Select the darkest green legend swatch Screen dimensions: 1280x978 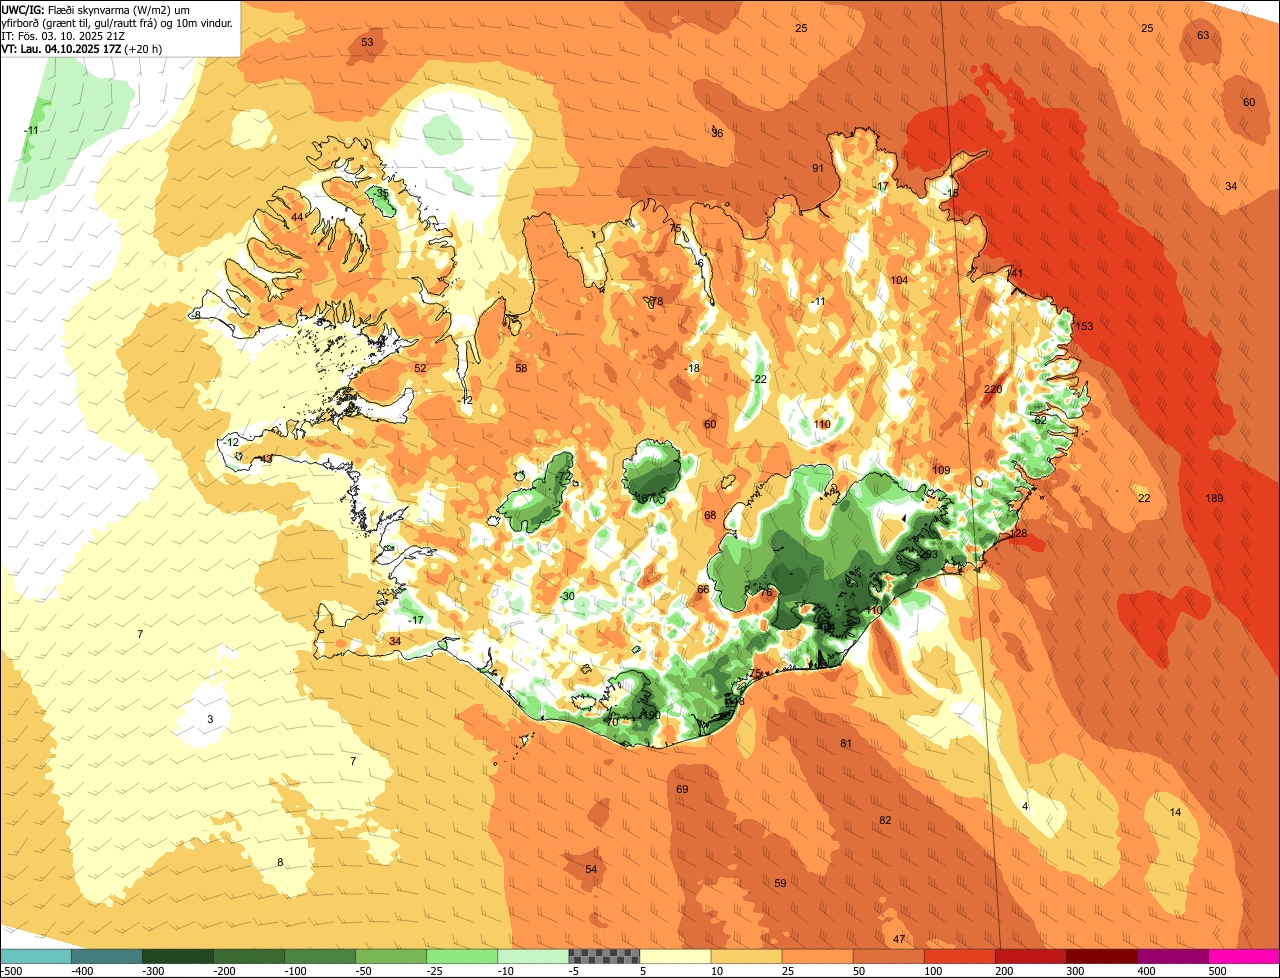click(178, 956)
